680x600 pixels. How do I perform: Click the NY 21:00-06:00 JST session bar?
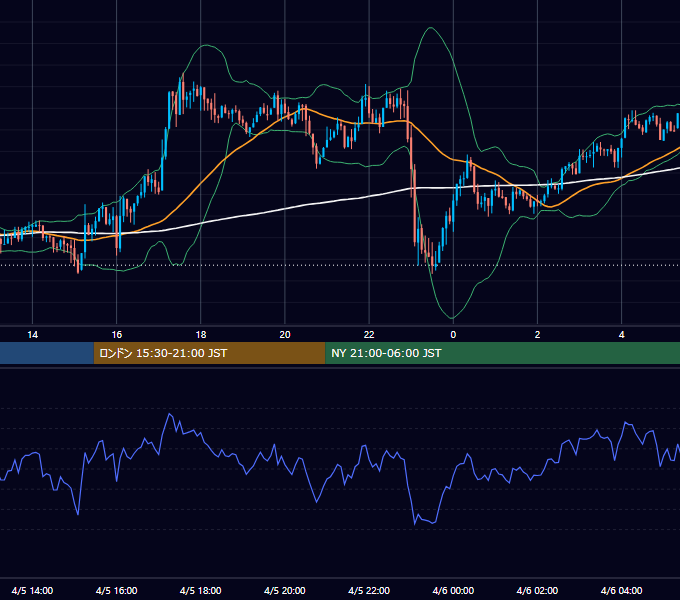coord(503,353)
